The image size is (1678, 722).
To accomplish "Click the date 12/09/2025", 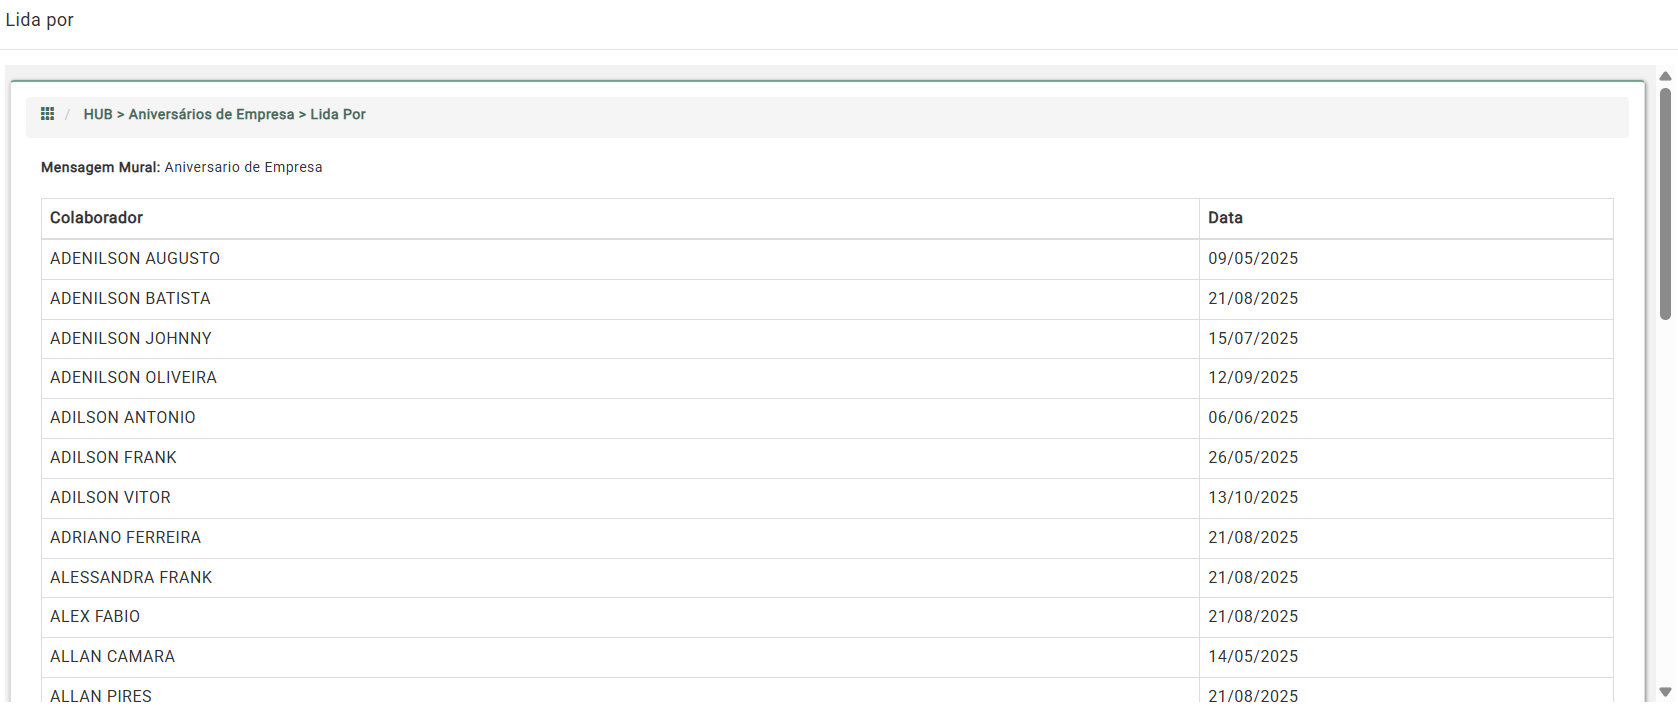I will click(x=1253, y=378).
